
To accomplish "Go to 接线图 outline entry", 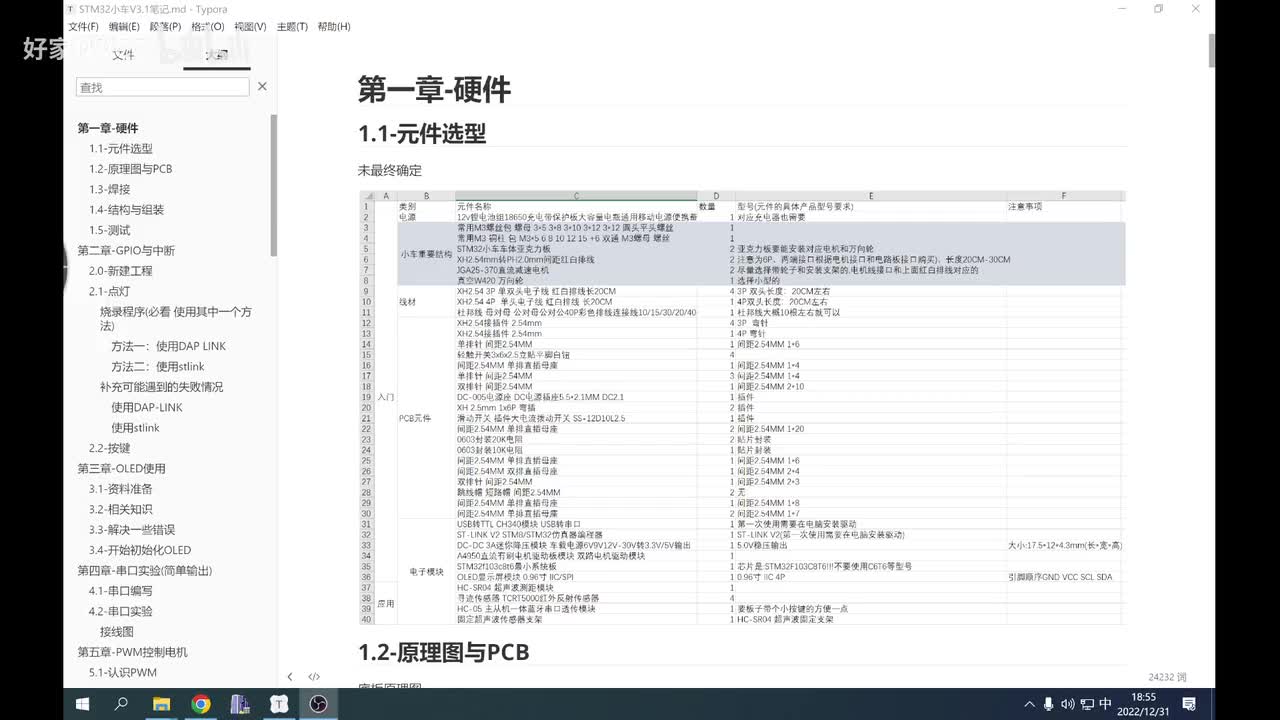I will [x=116, y=632].
